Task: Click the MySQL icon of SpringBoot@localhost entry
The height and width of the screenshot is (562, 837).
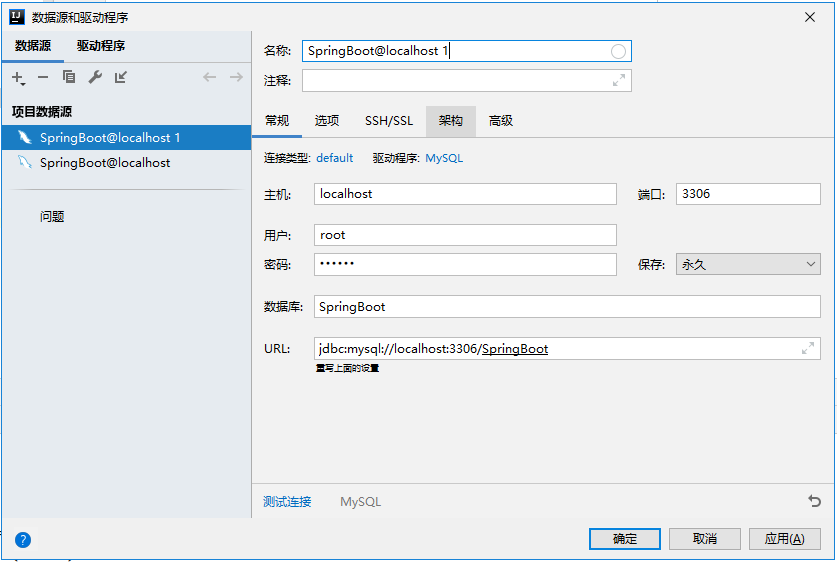Action: click(x=25, y=162)
